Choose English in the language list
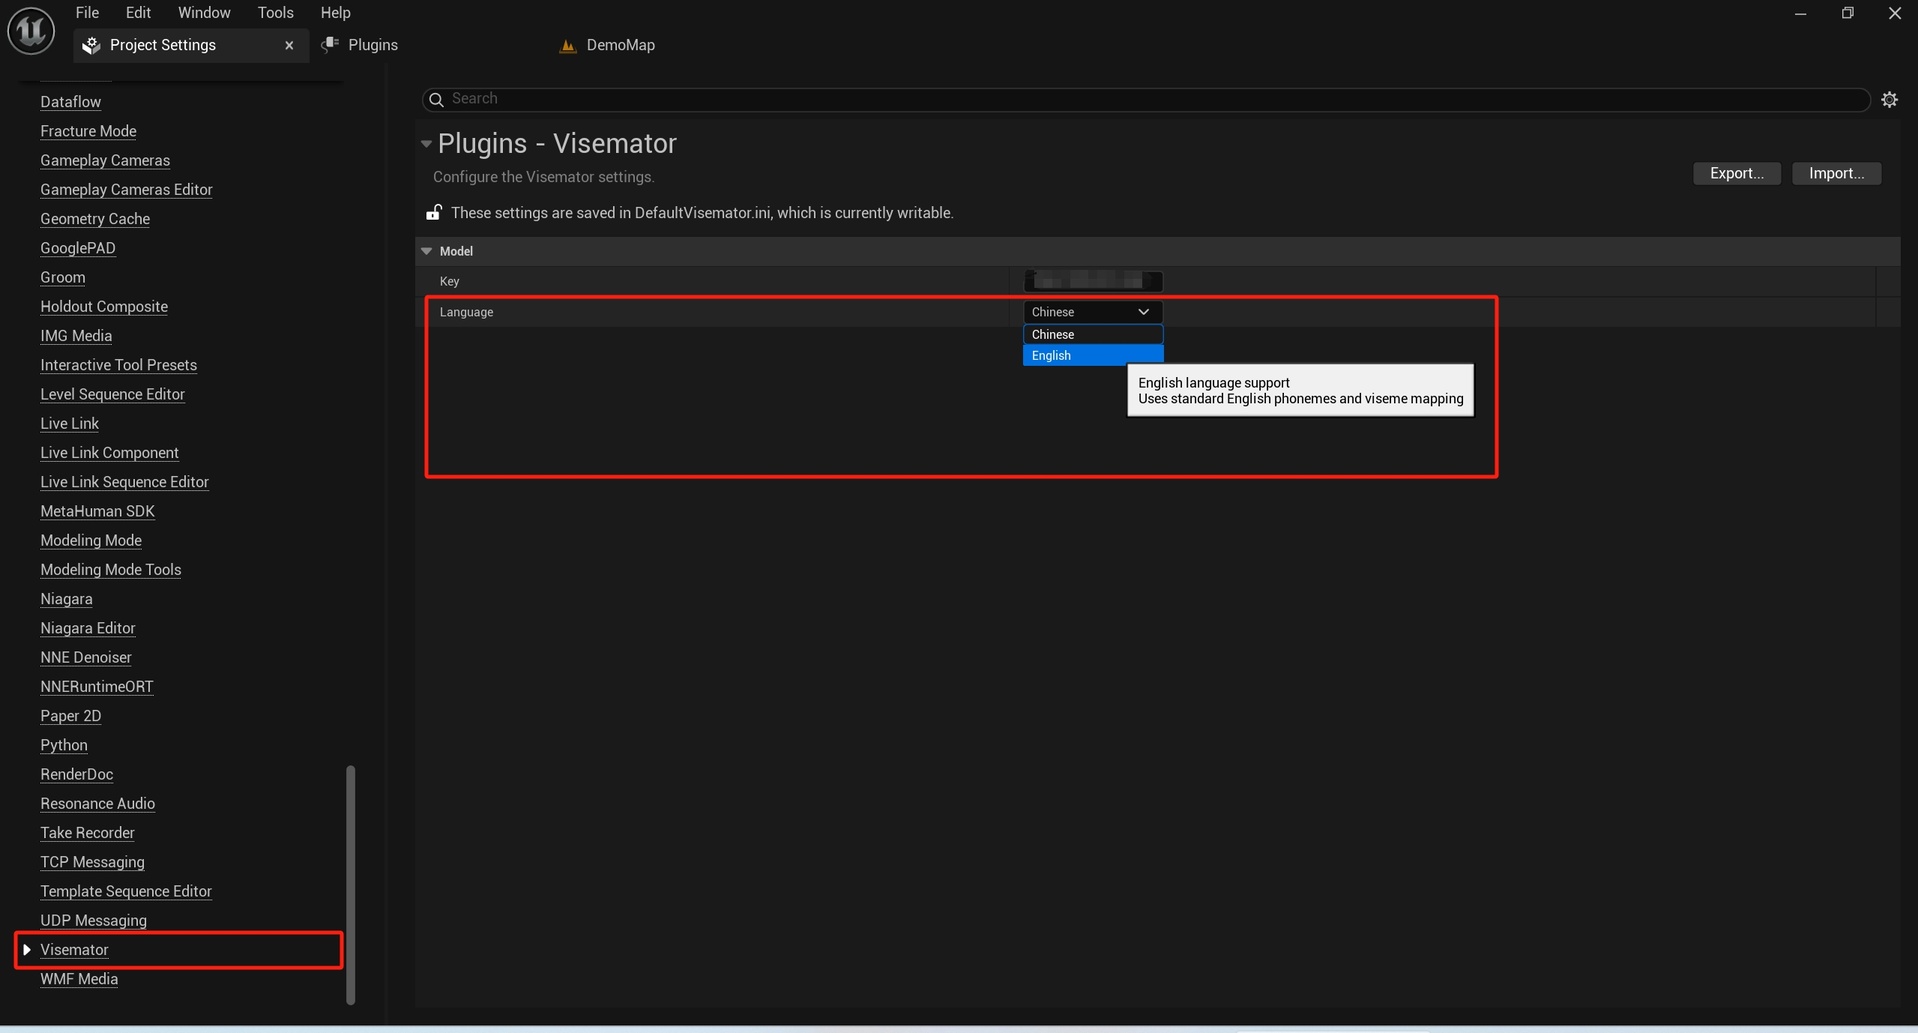 (x=1092, y=355)
